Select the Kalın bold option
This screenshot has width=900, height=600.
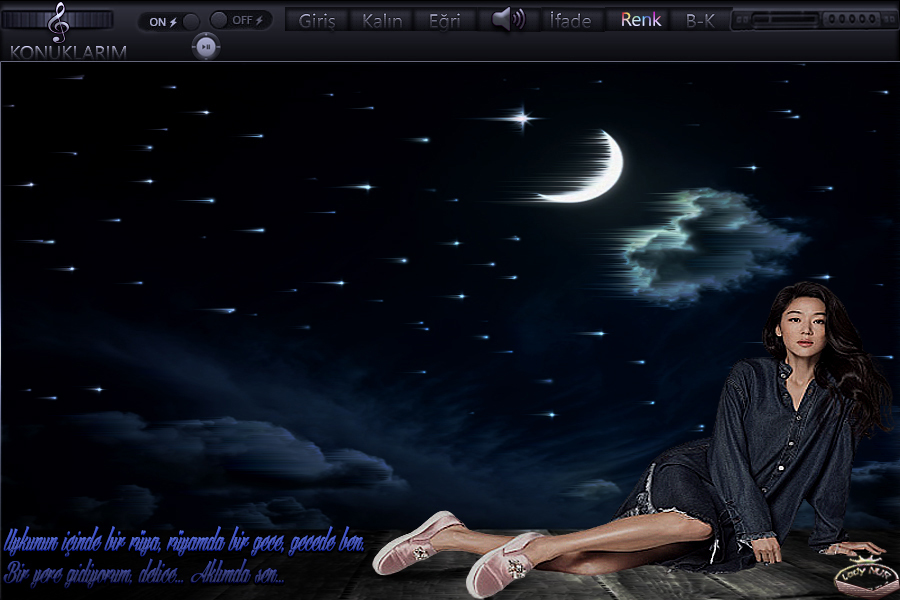pos(381,21)
